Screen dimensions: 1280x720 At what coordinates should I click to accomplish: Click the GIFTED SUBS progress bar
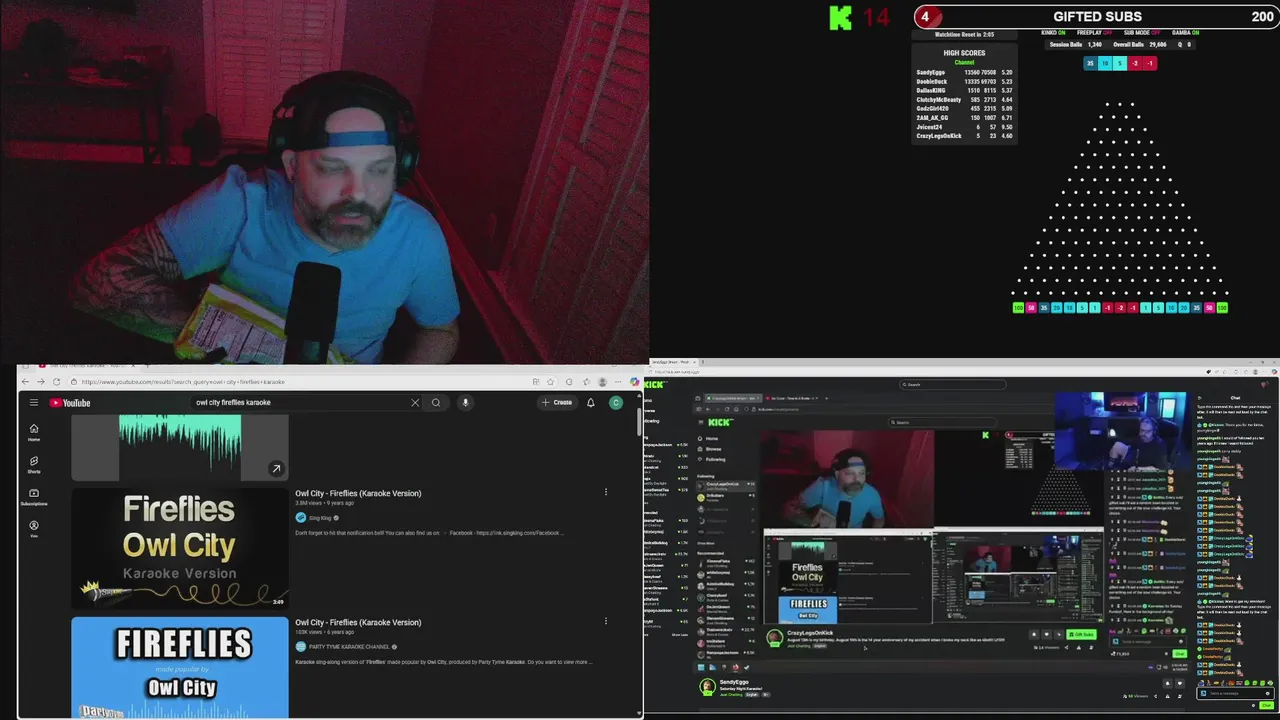1095,16
